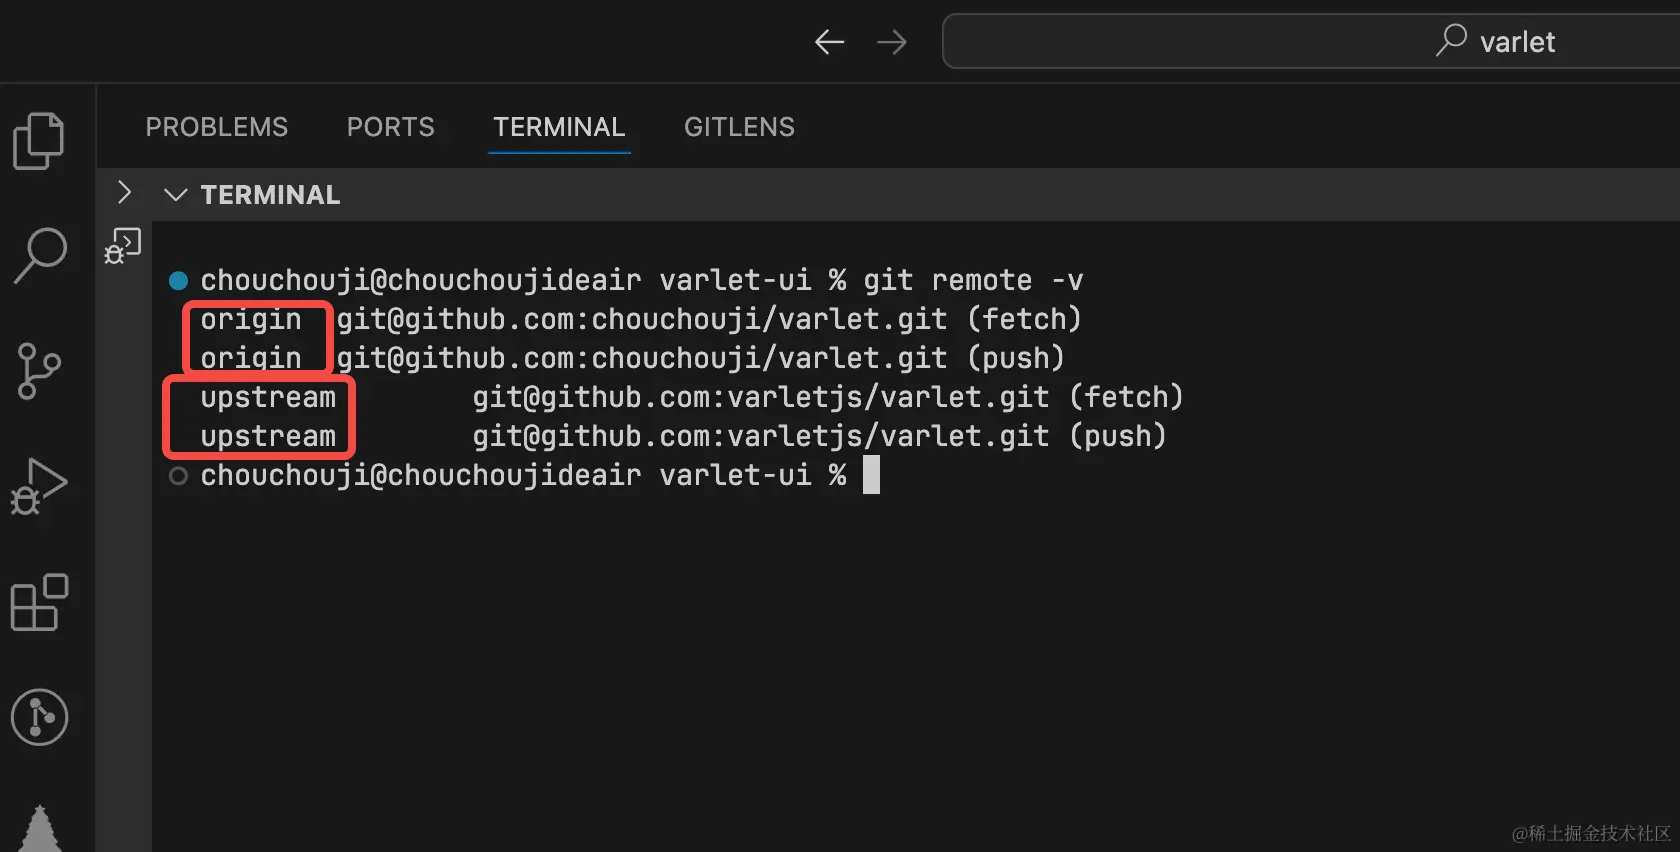1680x852 pixels.
Task: Click the TERMINAL section header label
Action: pos(270,195)
